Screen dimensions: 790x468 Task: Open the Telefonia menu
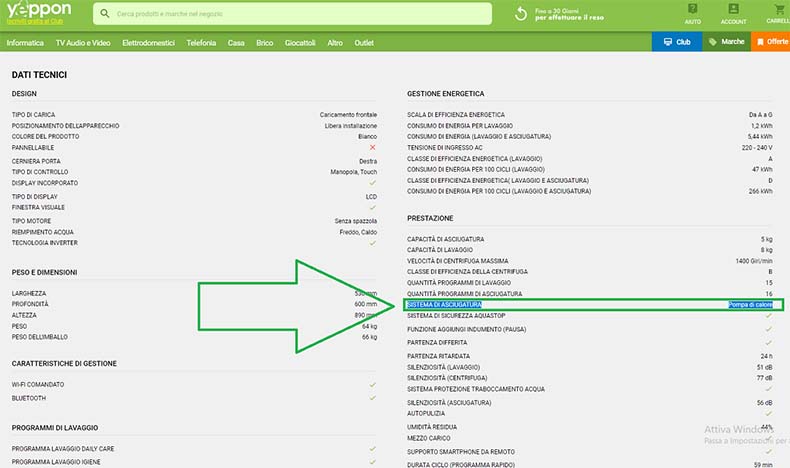coord(201,43)
